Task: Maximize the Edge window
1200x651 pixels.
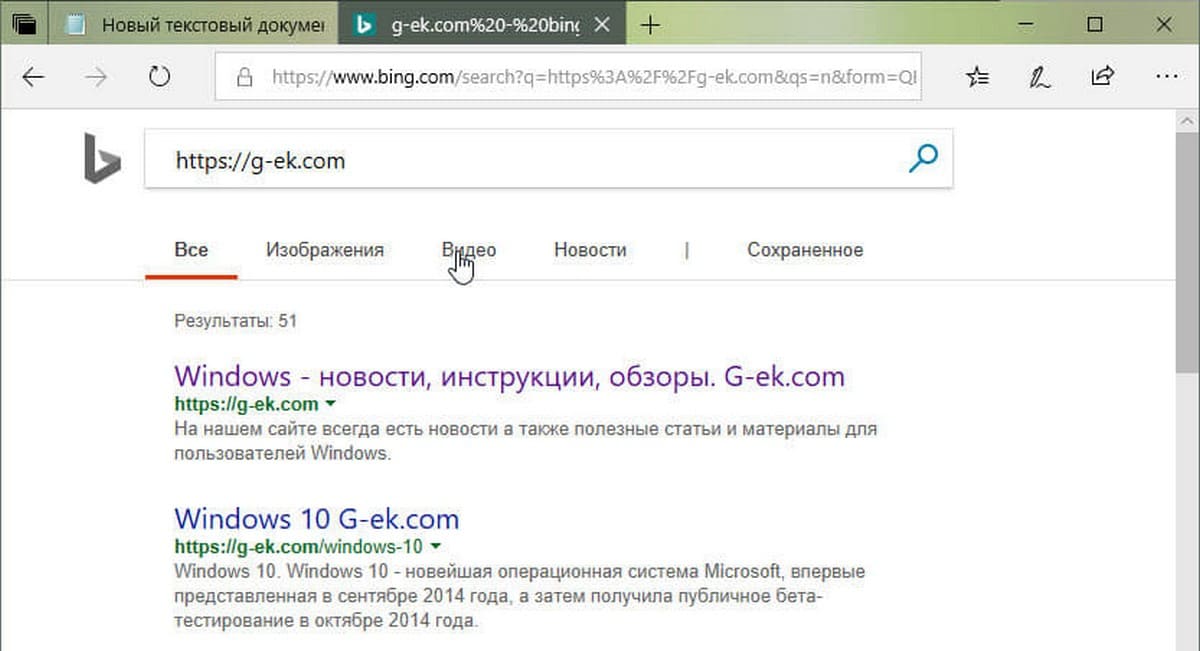Action: [x=1095, y=25]
